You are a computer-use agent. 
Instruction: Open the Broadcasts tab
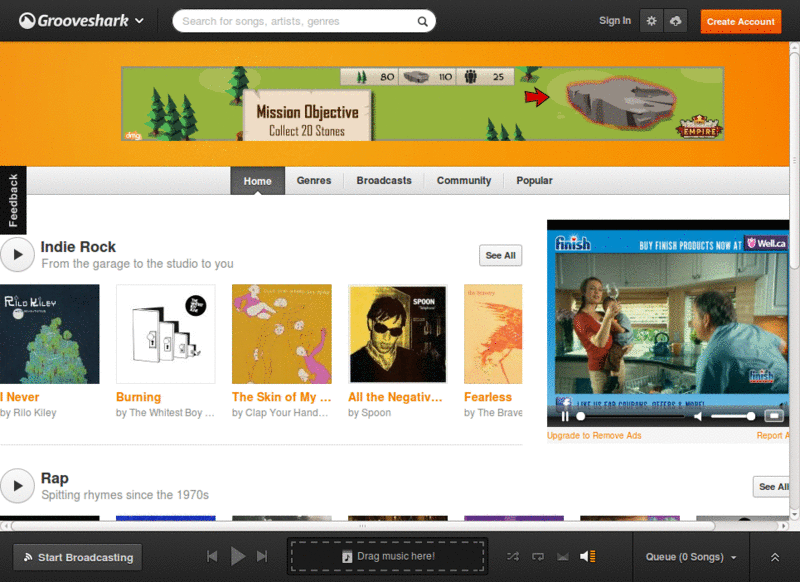(384, 181)
